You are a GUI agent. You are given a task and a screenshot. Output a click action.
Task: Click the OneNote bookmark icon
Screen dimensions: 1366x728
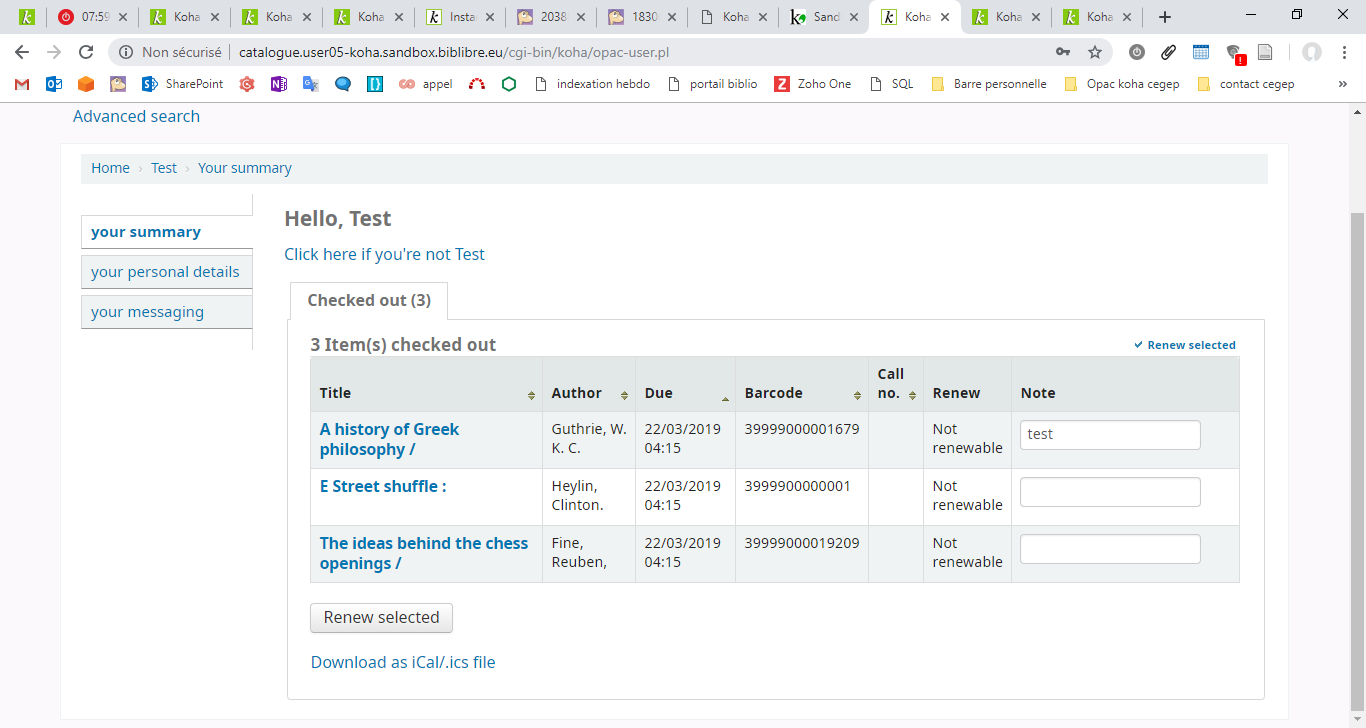tap(279, 84)
